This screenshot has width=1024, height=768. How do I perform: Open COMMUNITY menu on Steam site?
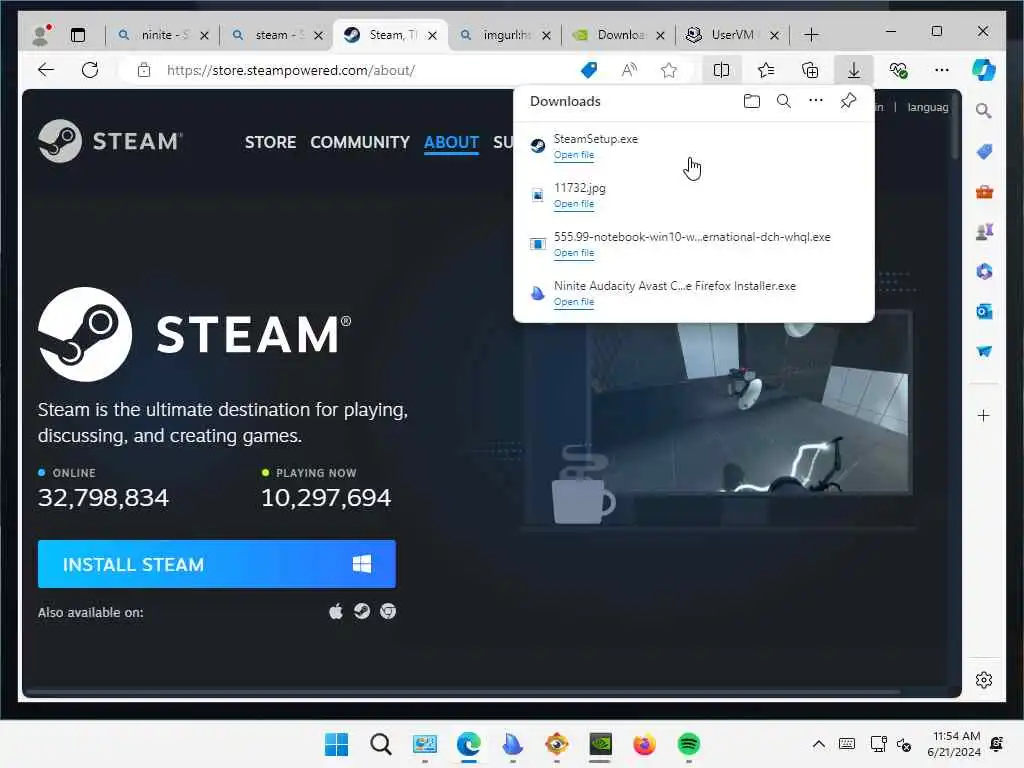coord(360,142)
